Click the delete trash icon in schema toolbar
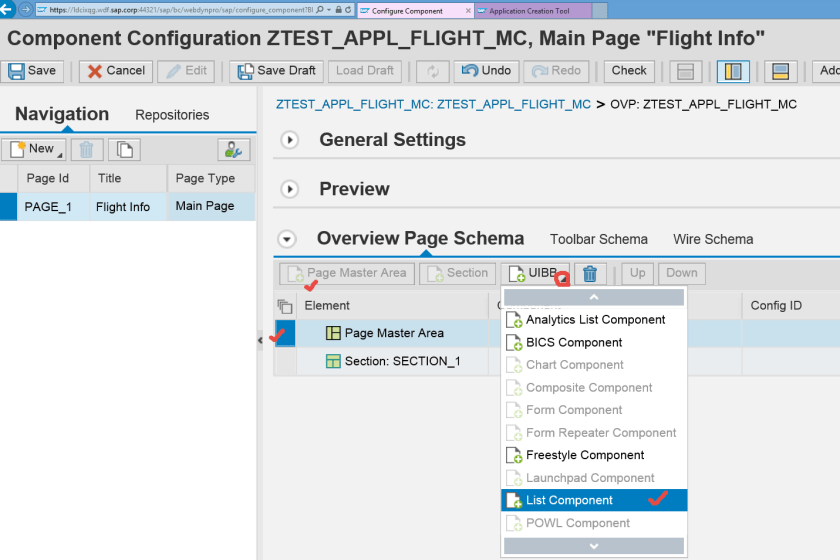Screen dimensions: 840x560 (x=590, y=273)
